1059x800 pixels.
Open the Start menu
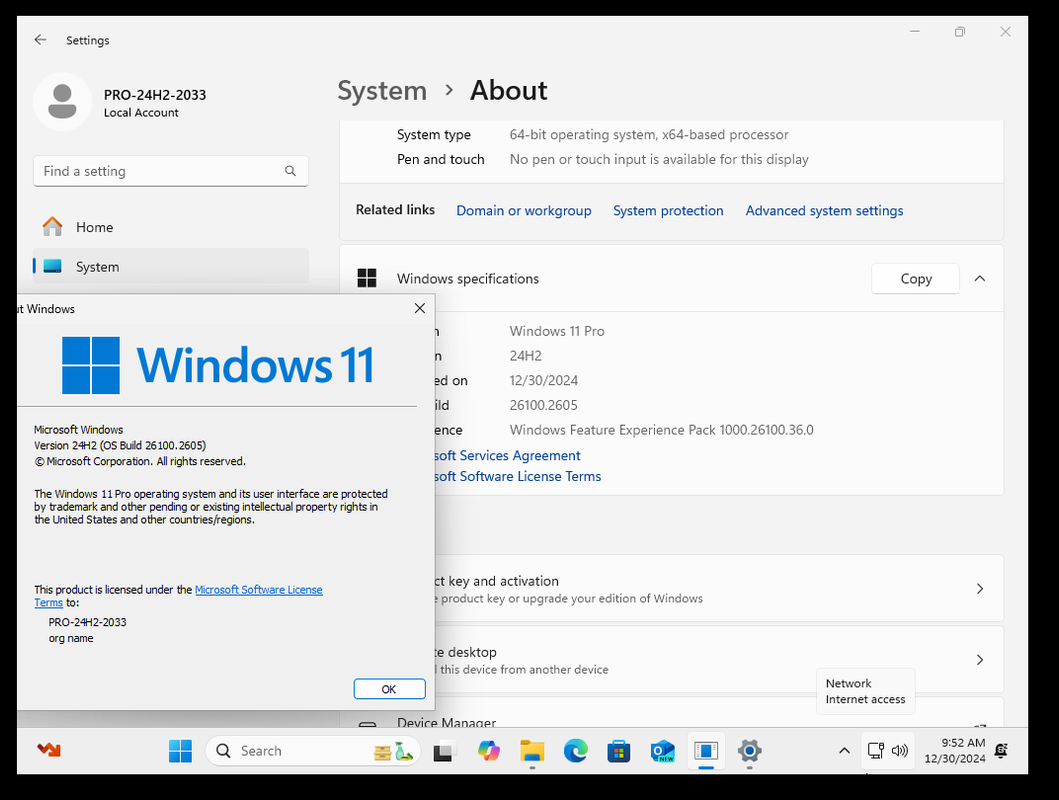[x=180, y=751]
